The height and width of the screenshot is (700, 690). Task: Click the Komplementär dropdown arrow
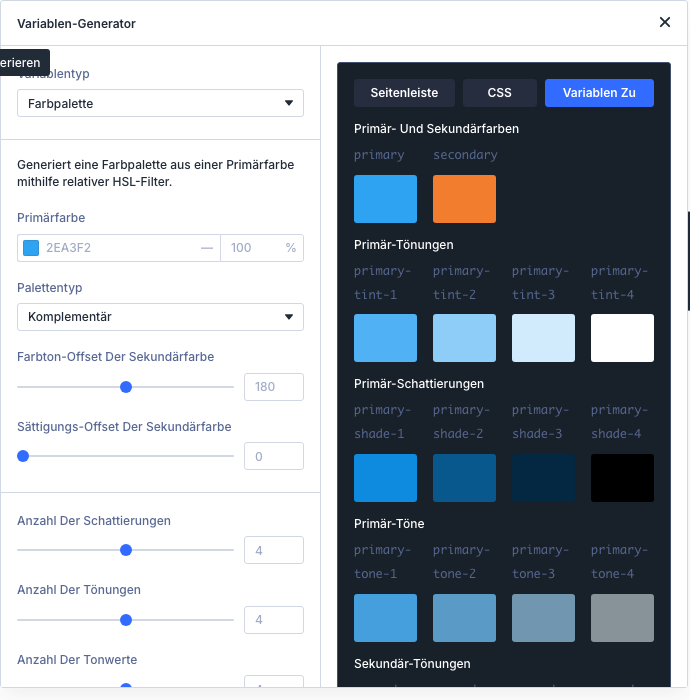(289, 317)
